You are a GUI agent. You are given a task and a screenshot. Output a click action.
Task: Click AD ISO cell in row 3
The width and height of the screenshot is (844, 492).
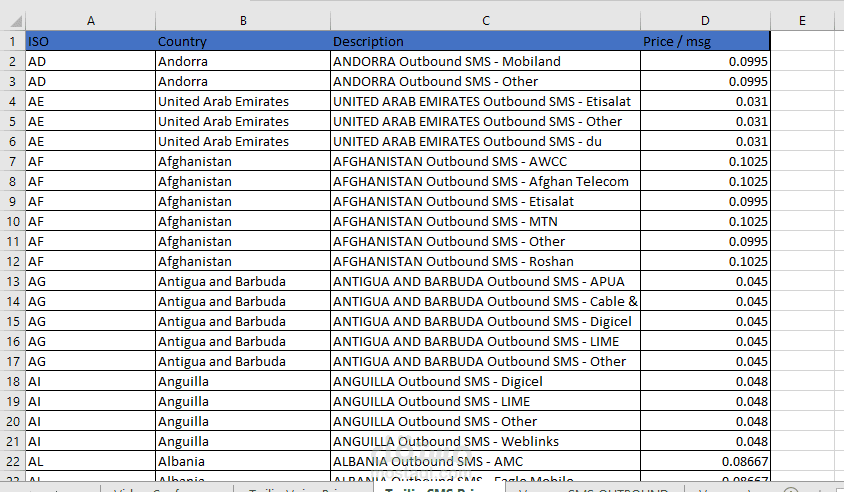click(90, 81)
